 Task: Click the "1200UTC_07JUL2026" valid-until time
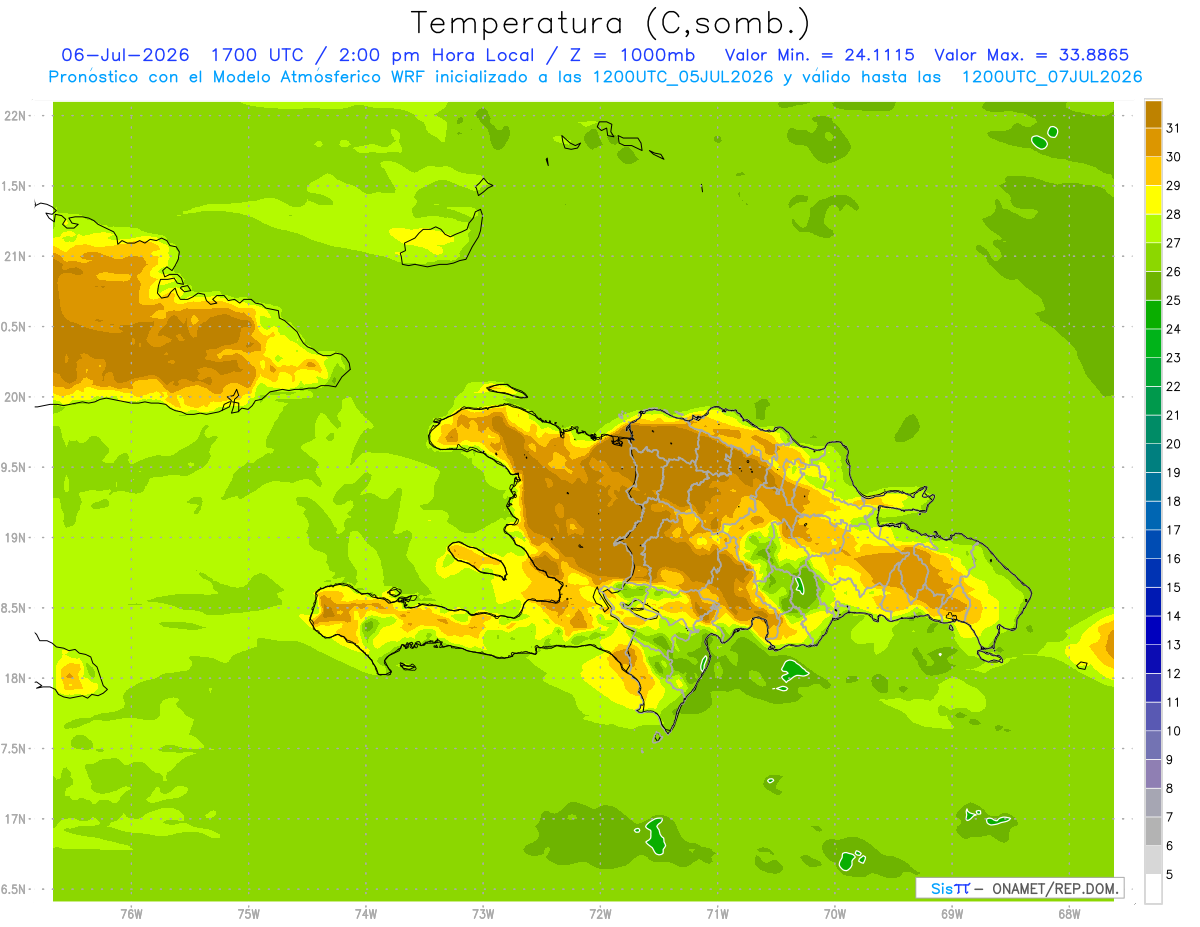[x=1052, y=77]
